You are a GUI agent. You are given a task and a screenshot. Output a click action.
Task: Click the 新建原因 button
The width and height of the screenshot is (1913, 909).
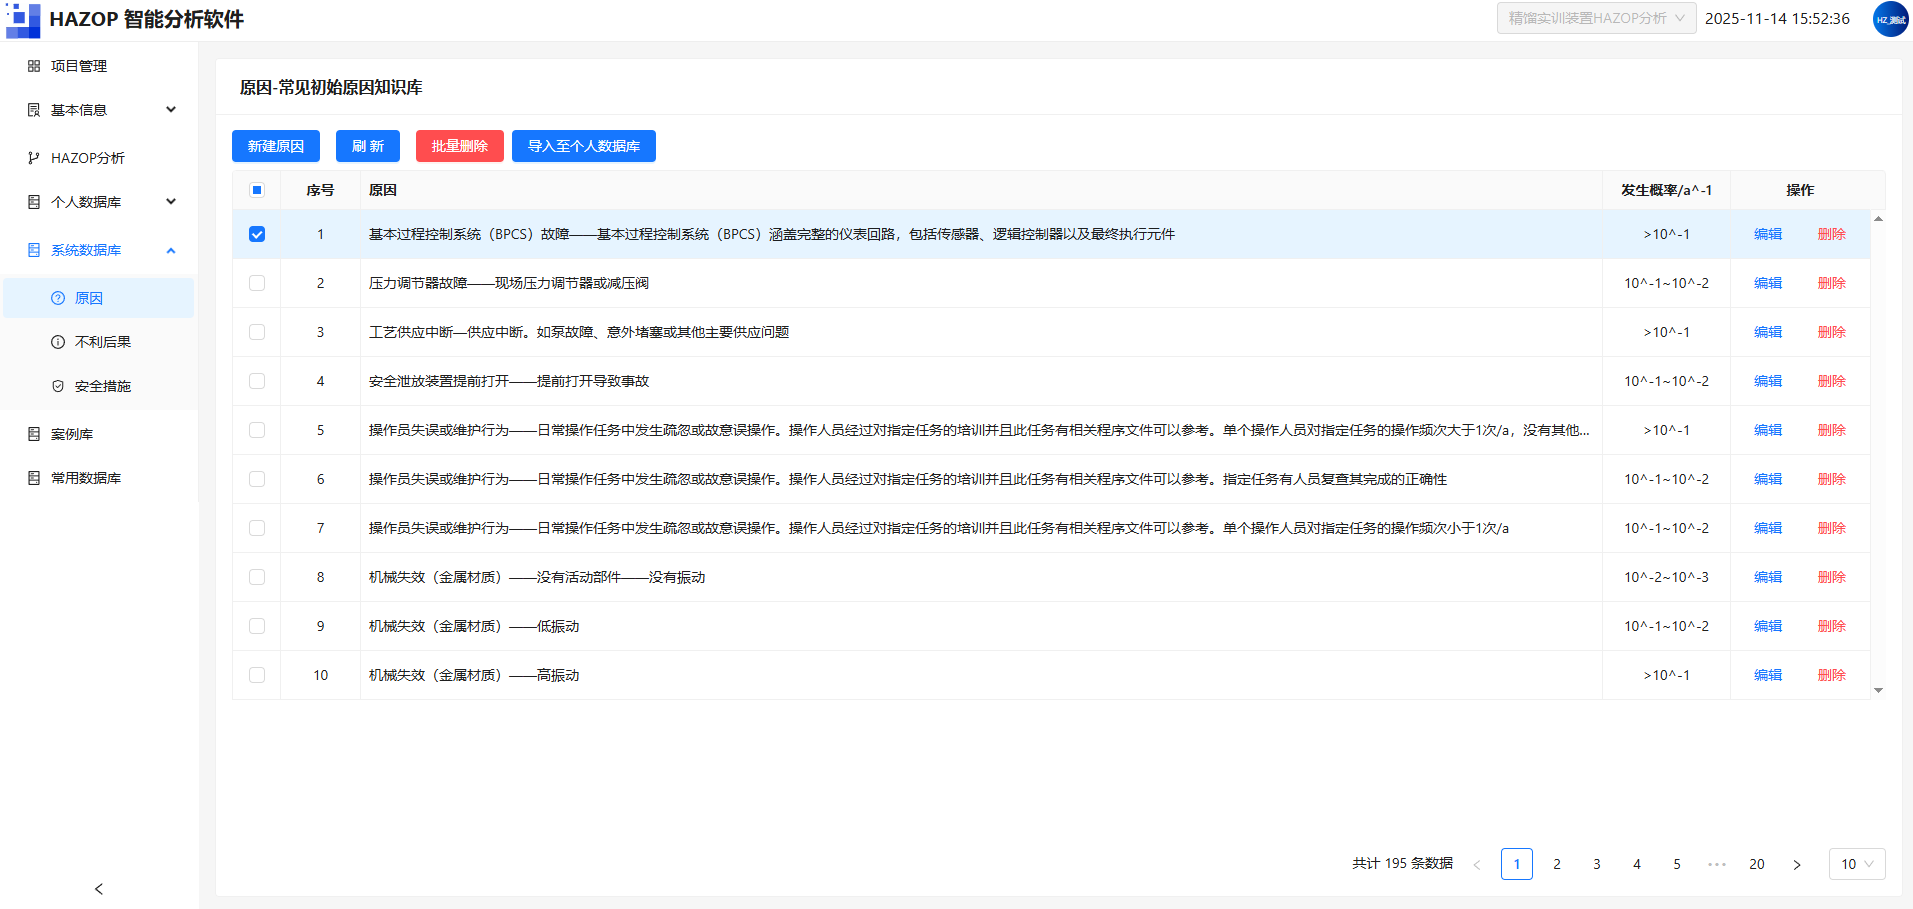click(276, 146)
